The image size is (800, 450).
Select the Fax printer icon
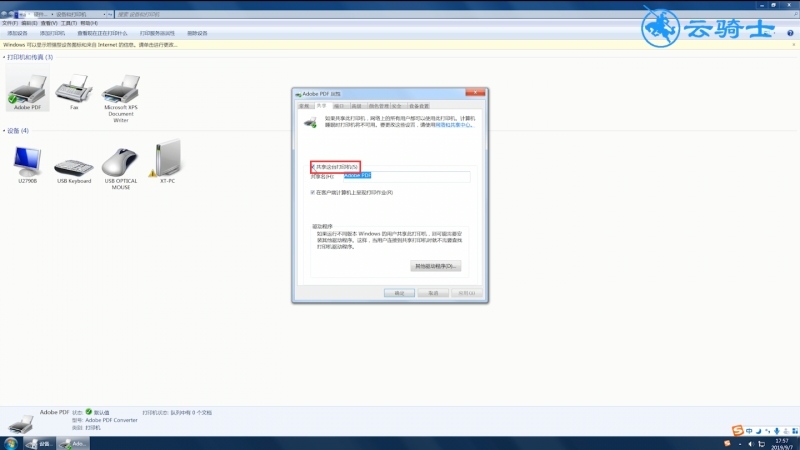click(74, 90)
